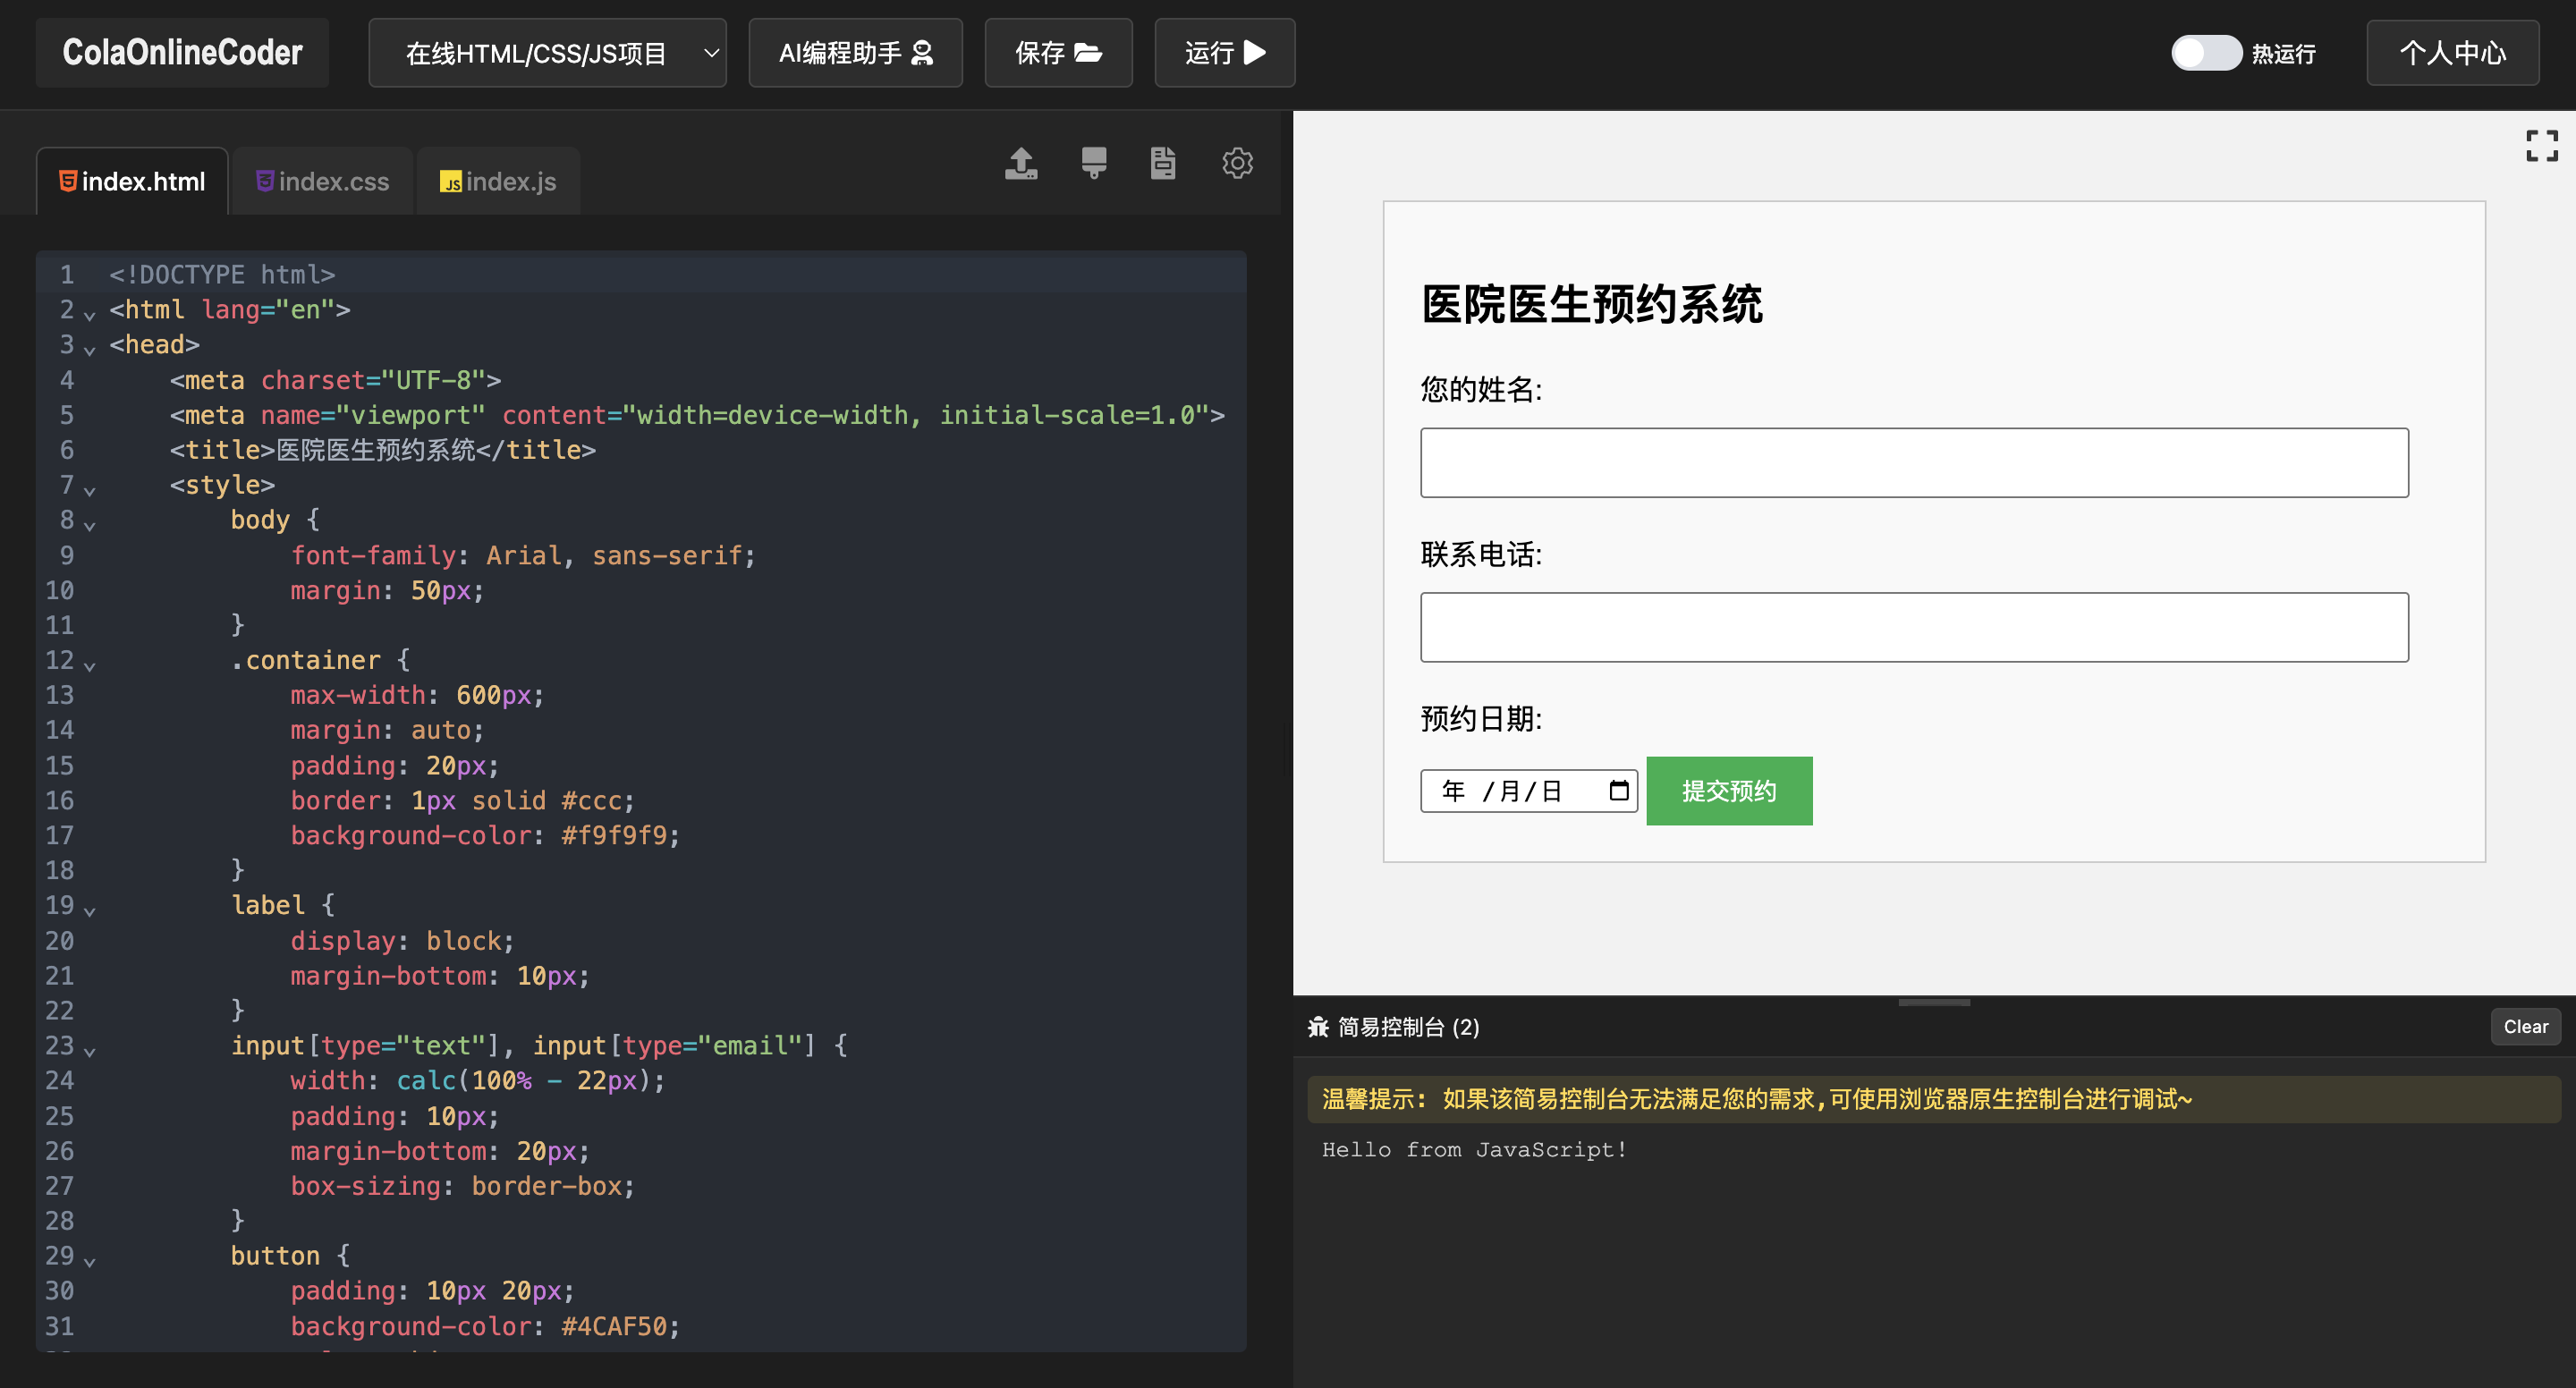
Task: Click the document file icon in editor toolbar
Action: click(x=1162, y=163)
